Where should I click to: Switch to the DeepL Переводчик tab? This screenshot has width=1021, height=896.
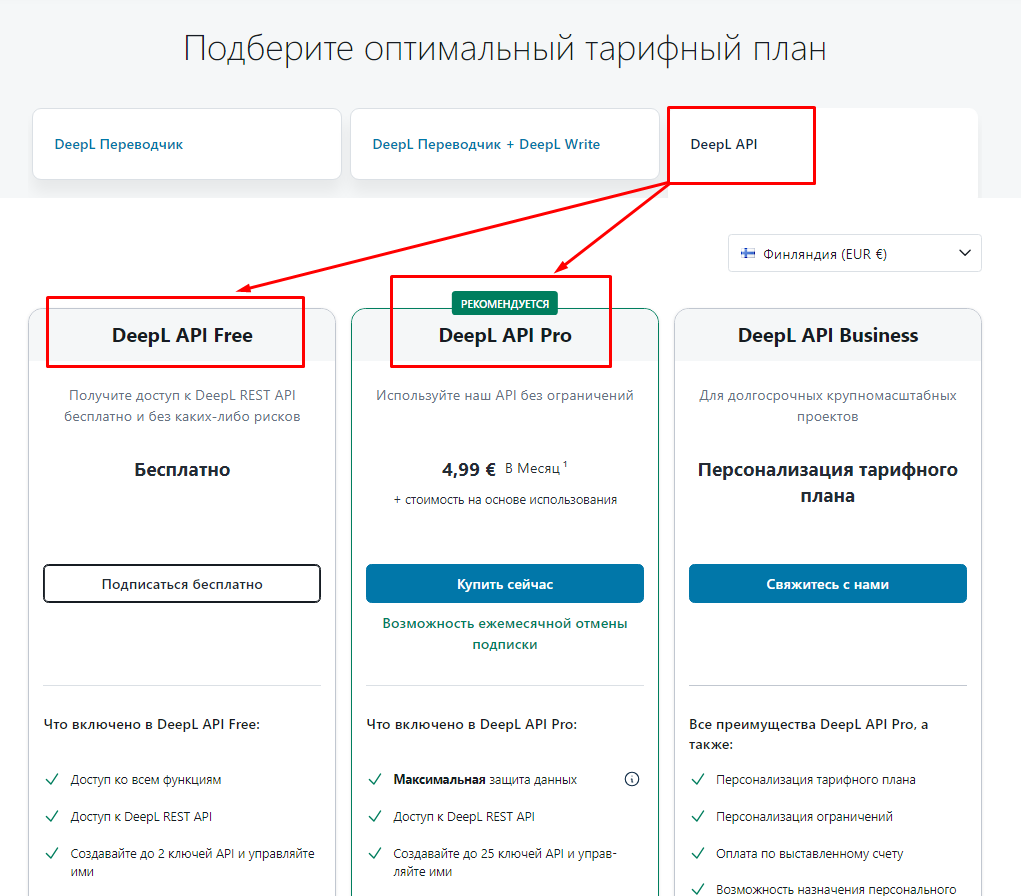[186, 144]
